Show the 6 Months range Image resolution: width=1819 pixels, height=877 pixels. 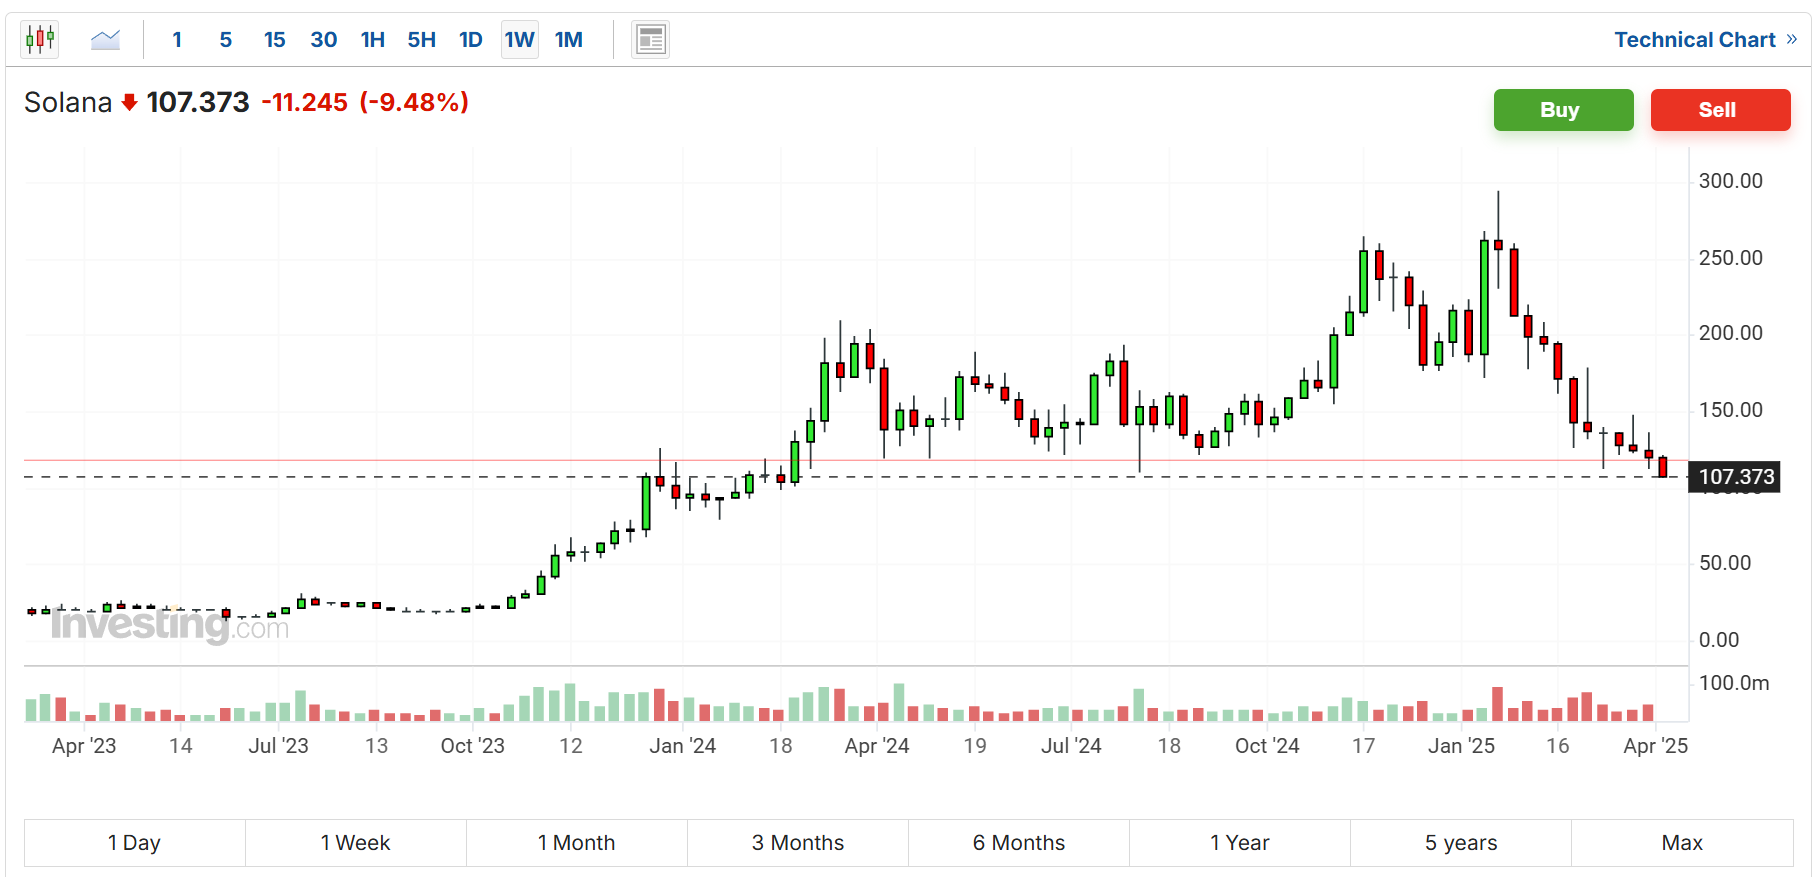(x=1018, y=843)
